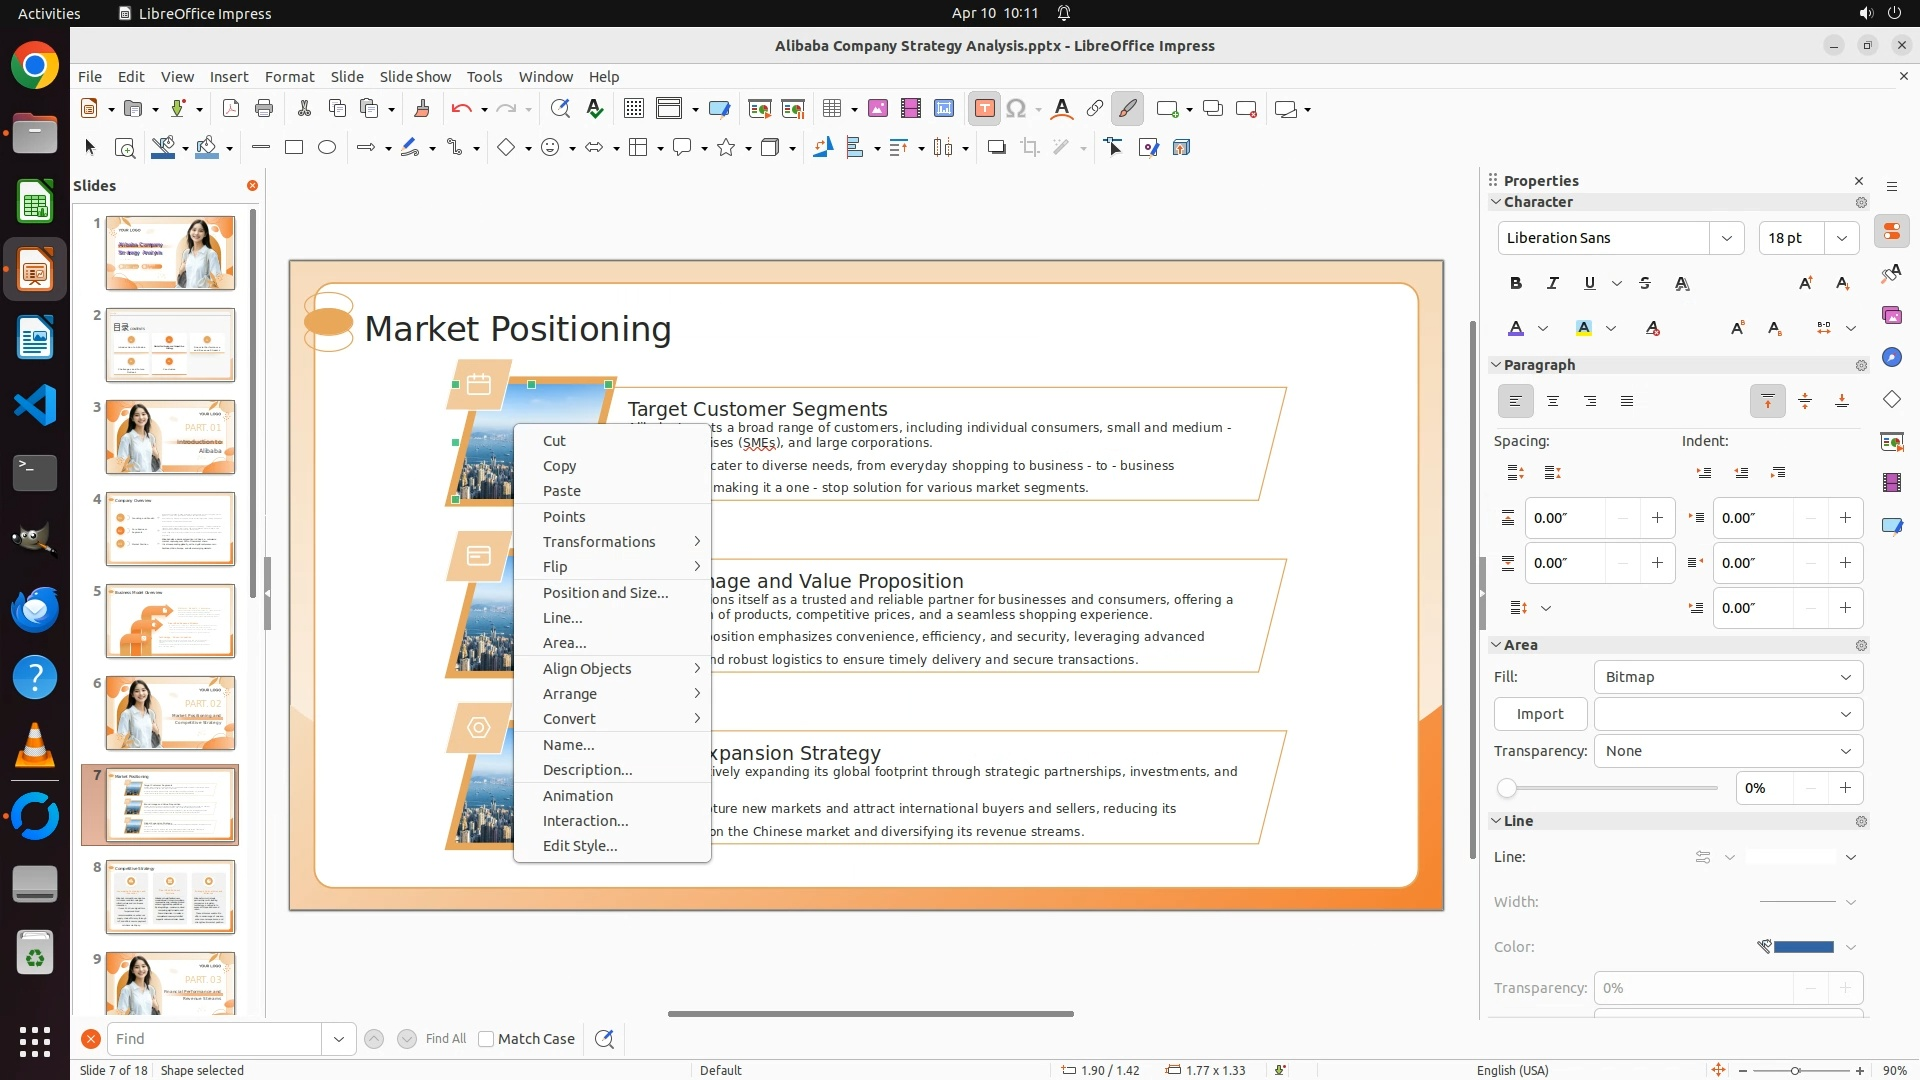
Task: Click the Crop Image tool icon
Action: click(x=1029, y=148)
